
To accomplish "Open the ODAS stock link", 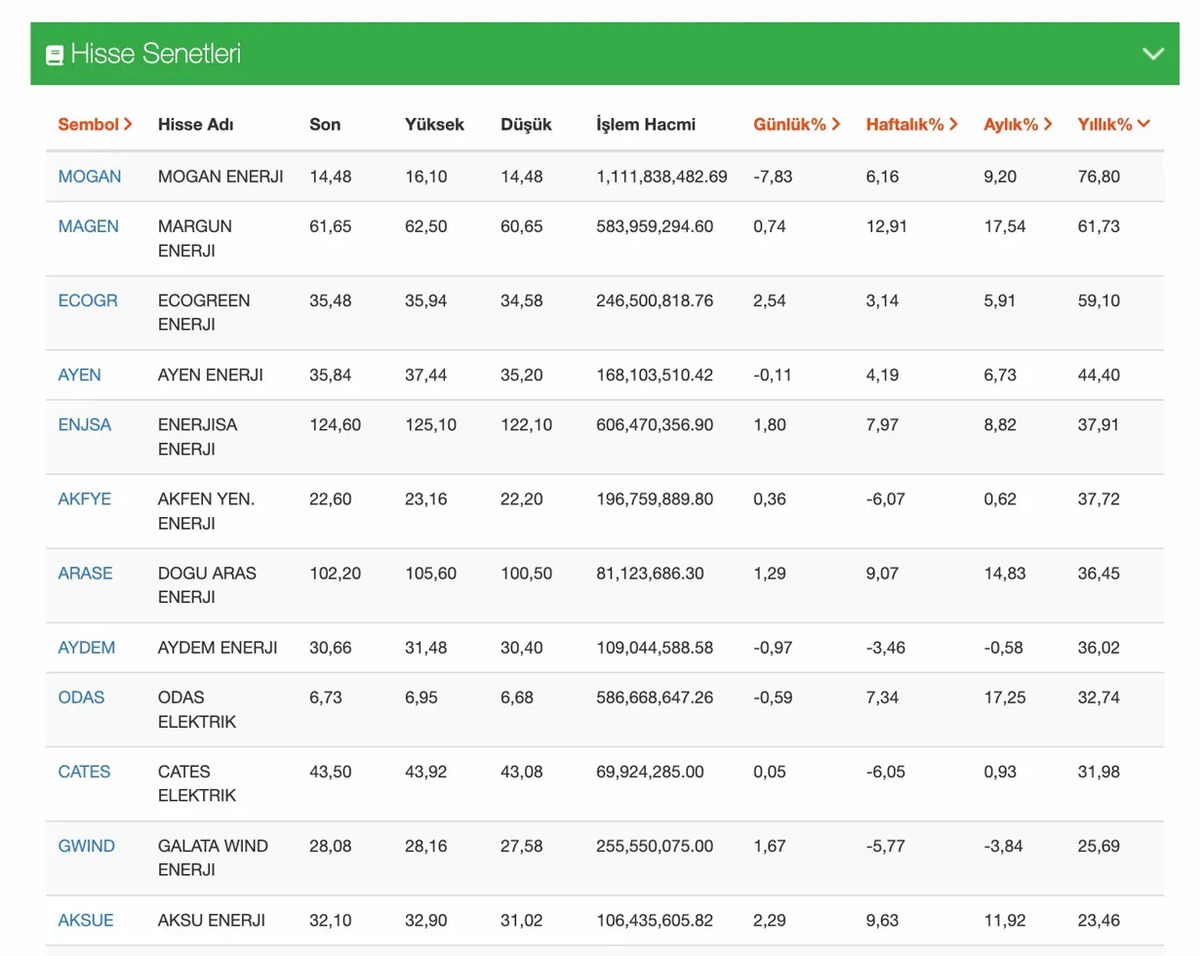I will [81, 697].
